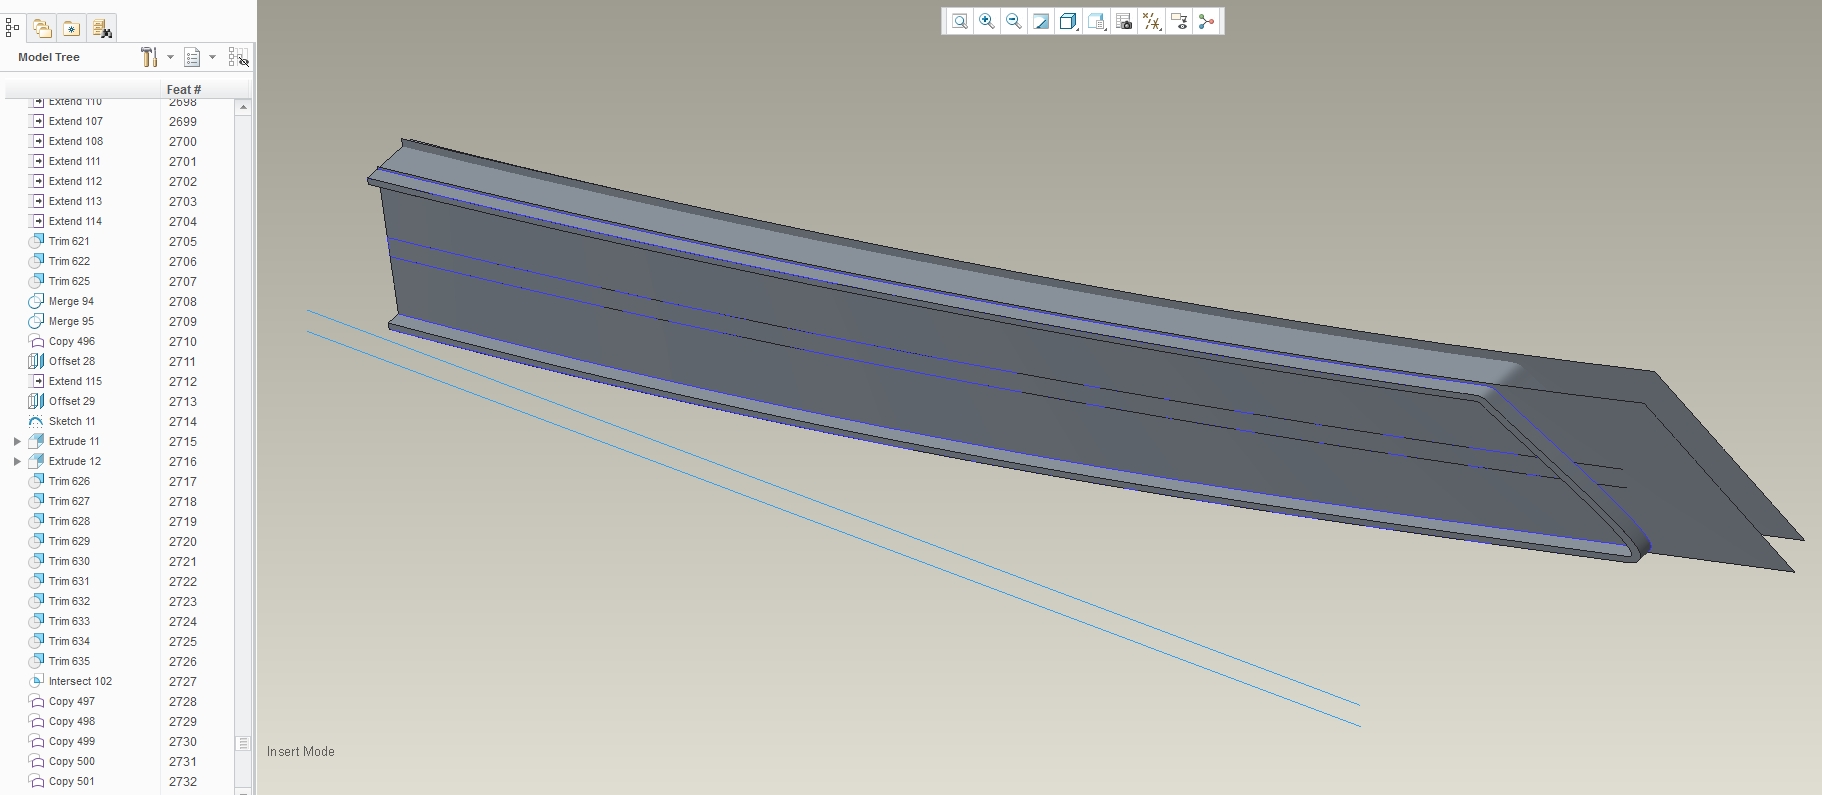The height and width of the screenshot is (795, 1822).
Task: Select the Zoom Out tool
Action: click(x=1014, y=21)
